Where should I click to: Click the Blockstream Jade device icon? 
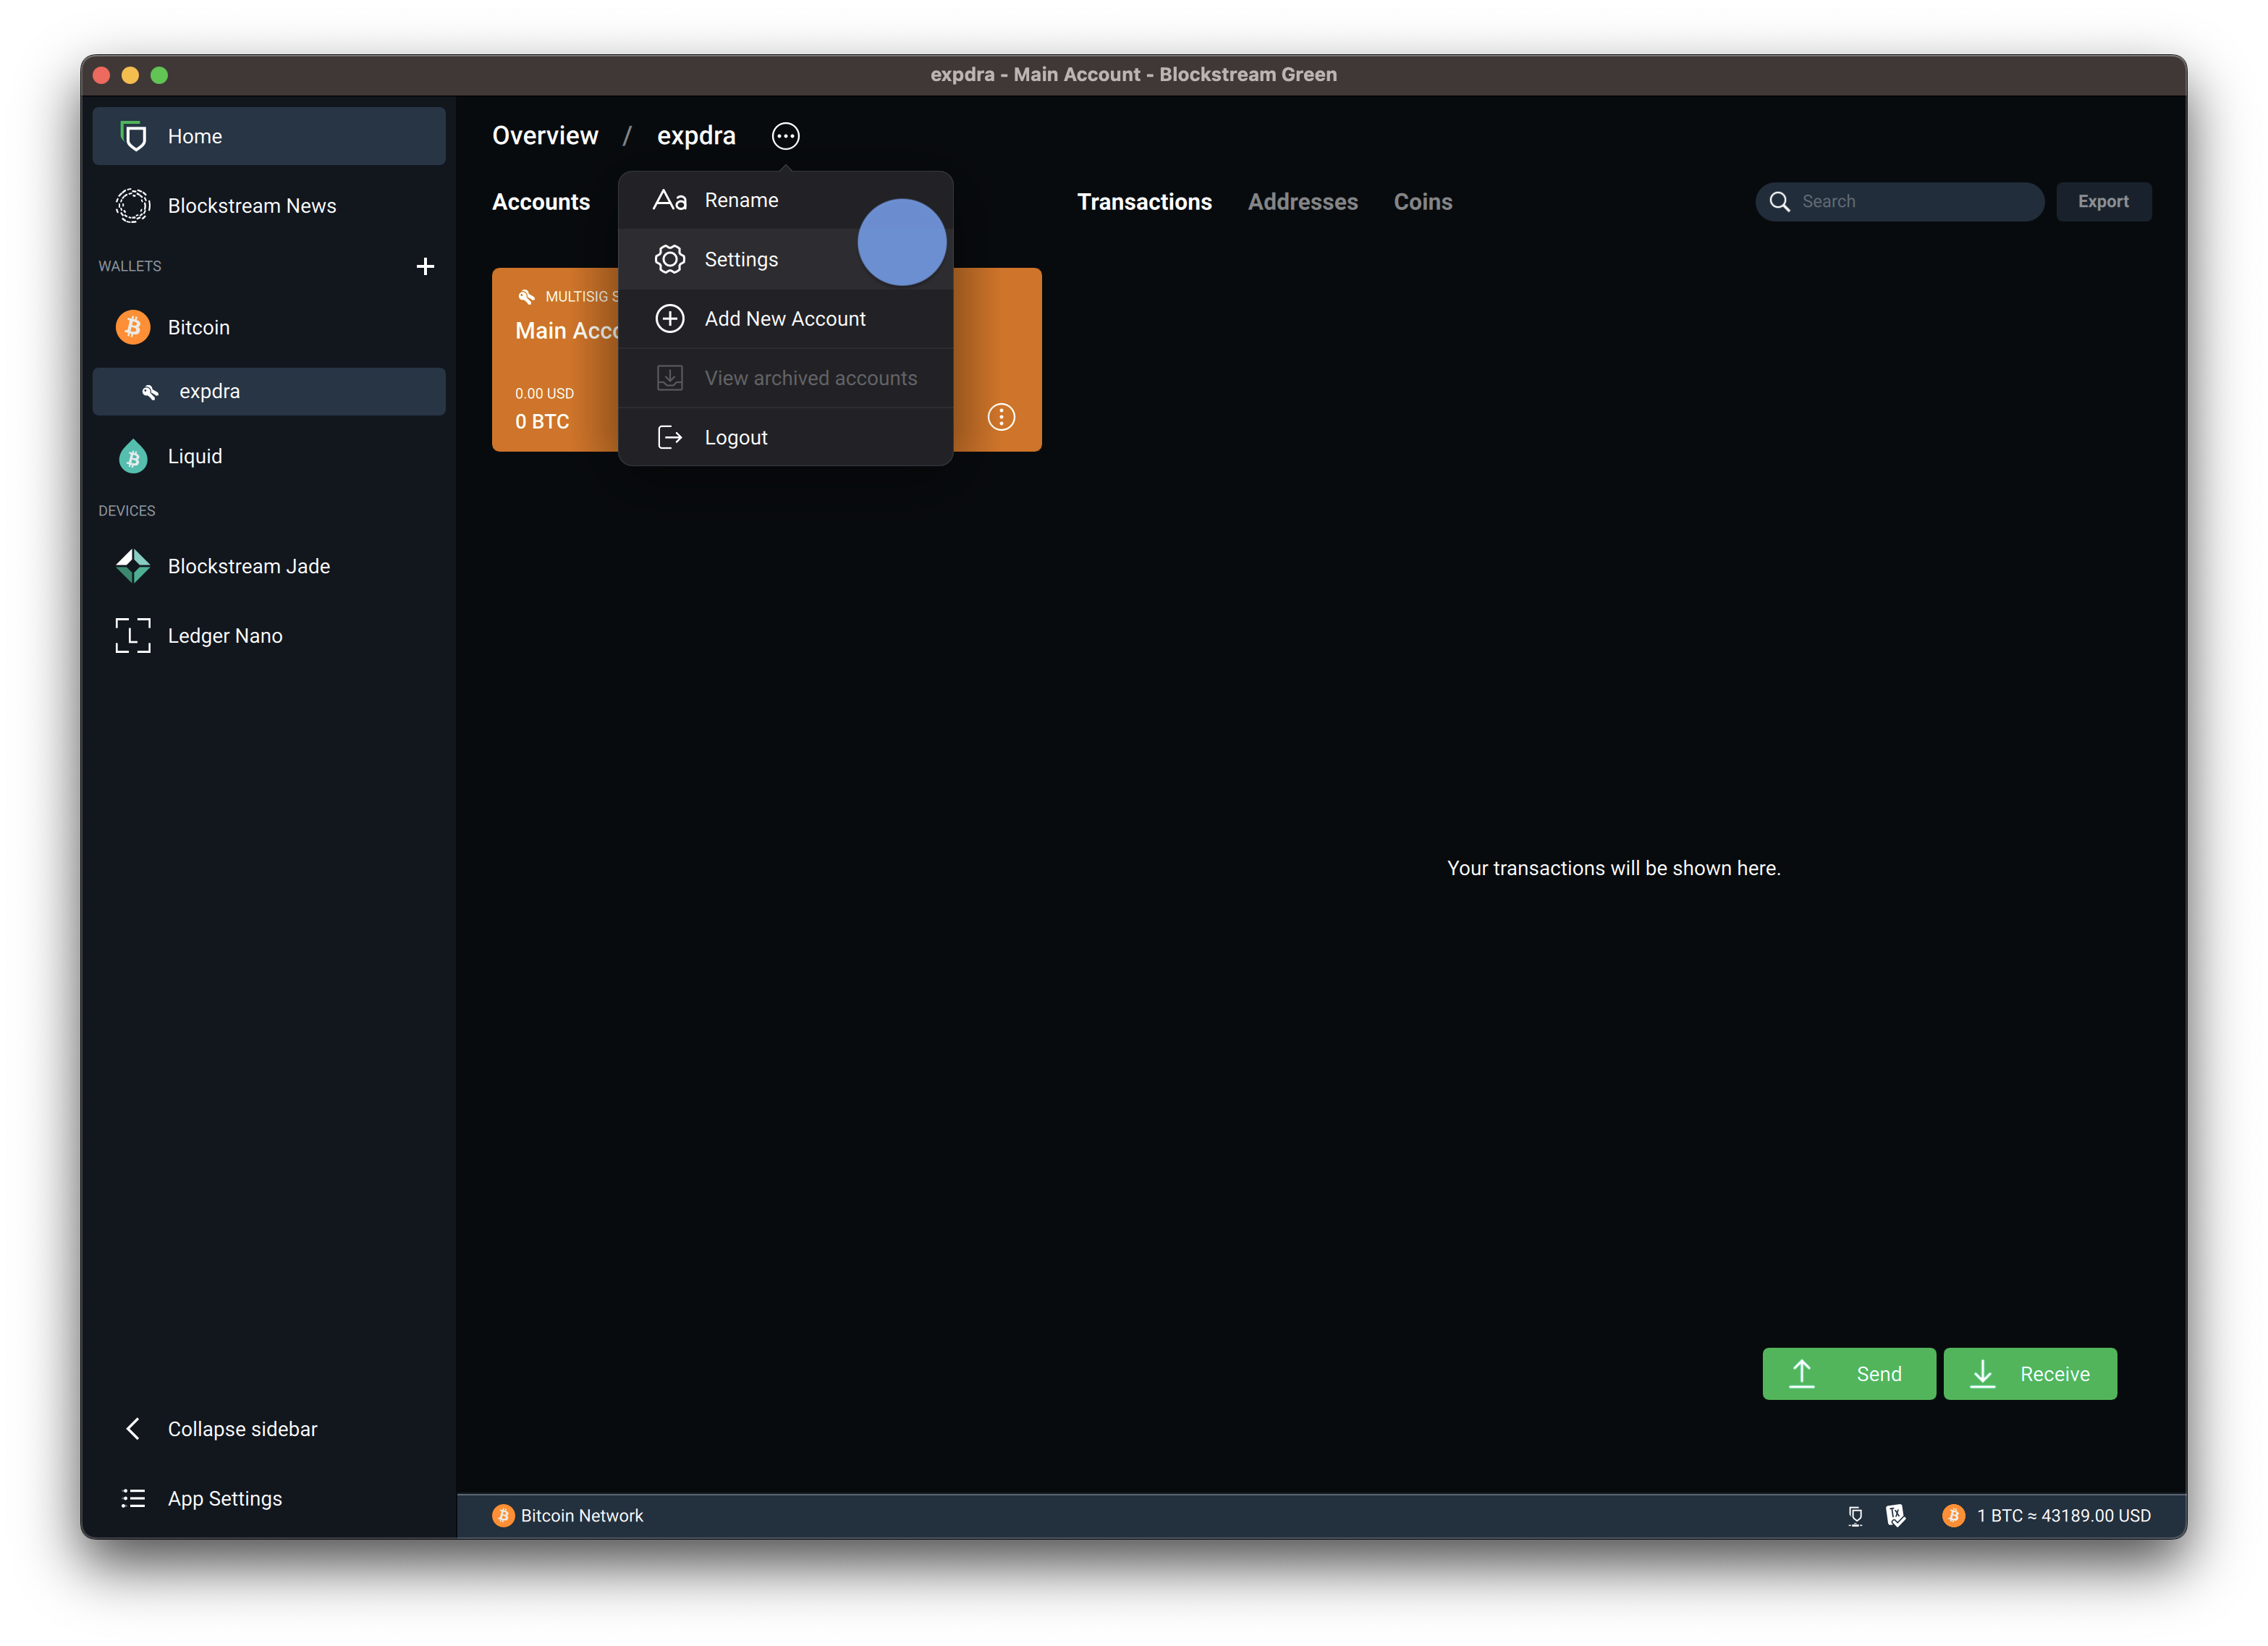pos(133,566)
